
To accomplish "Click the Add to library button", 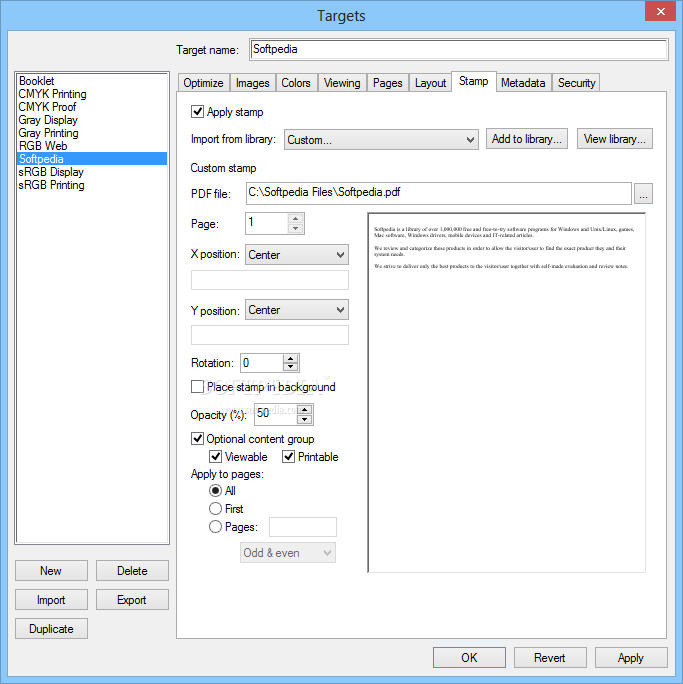I will tap(527, 139).
